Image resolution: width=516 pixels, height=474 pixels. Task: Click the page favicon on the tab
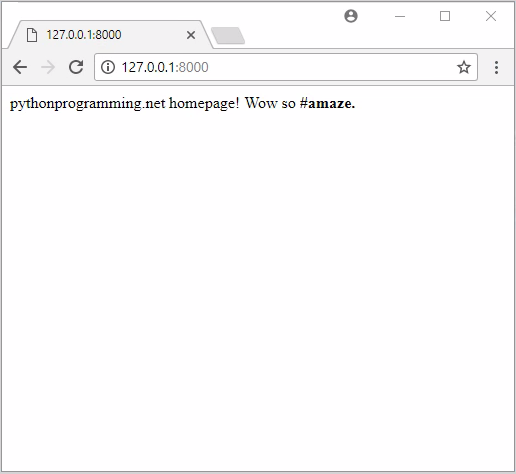(x=32, y=35)
